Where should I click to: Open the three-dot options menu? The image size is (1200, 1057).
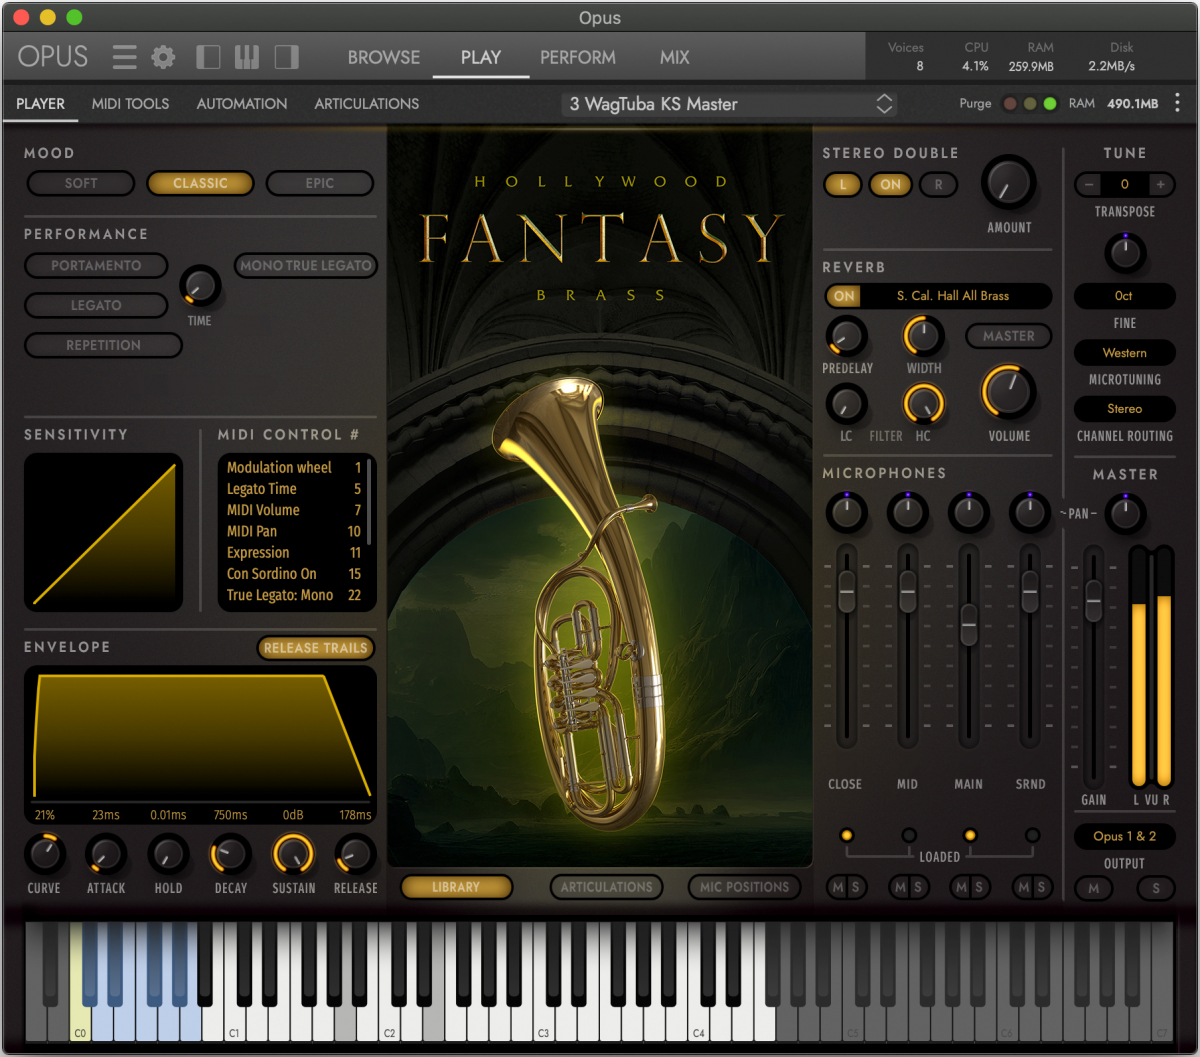(x=1177, y=103)
